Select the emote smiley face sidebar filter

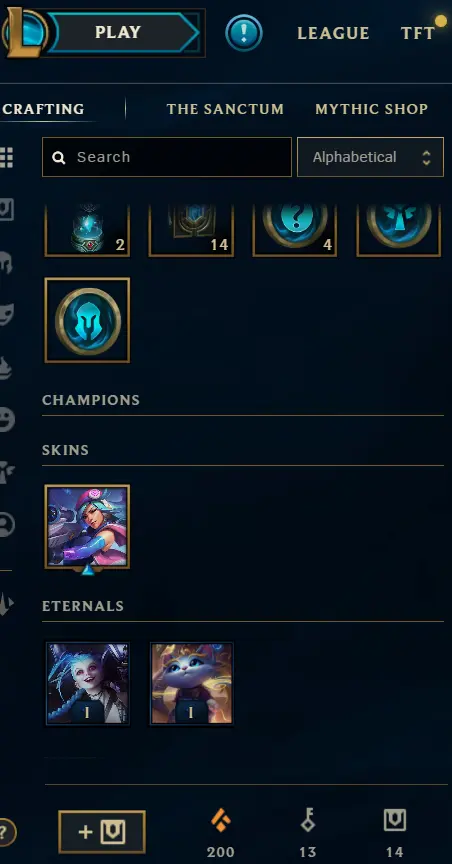(7, 420)
